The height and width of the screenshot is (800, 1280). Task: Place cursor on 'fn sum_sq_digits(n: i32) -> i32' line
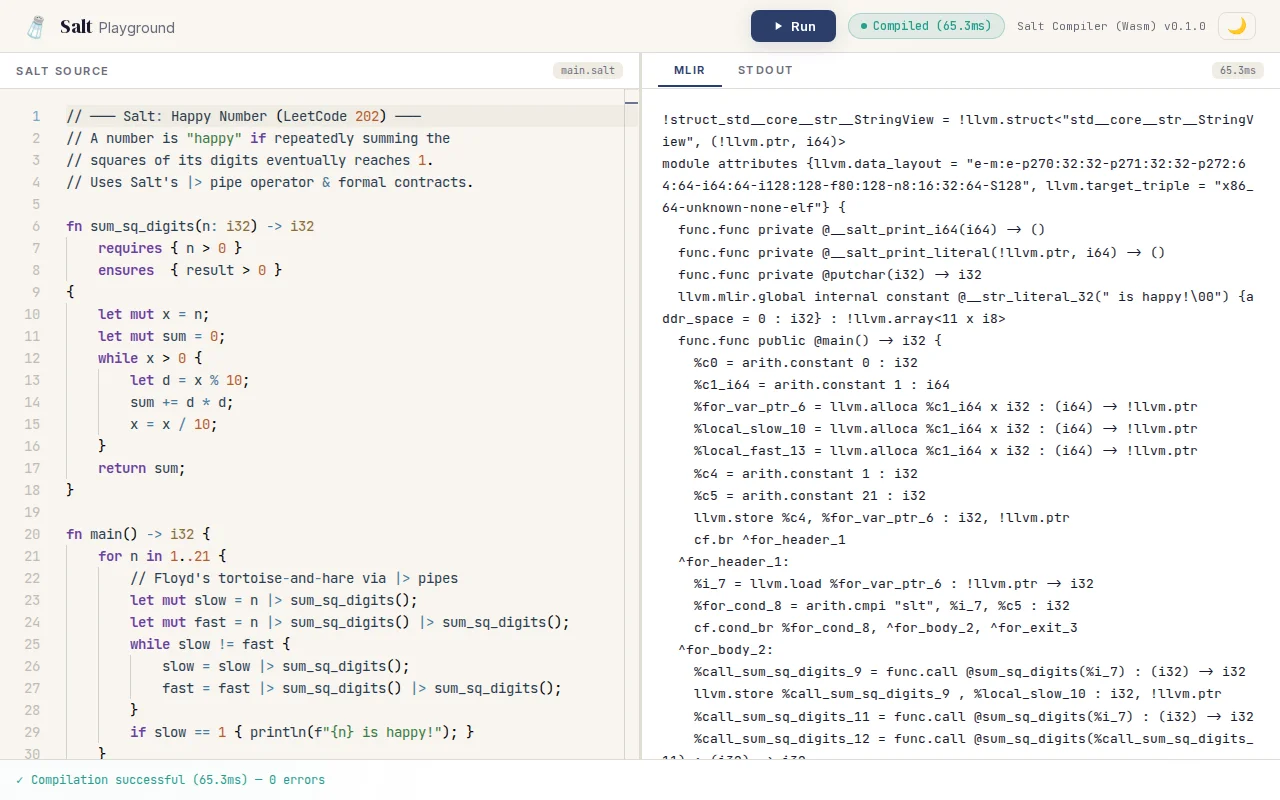pyautogui.click(x=190, y=226)
